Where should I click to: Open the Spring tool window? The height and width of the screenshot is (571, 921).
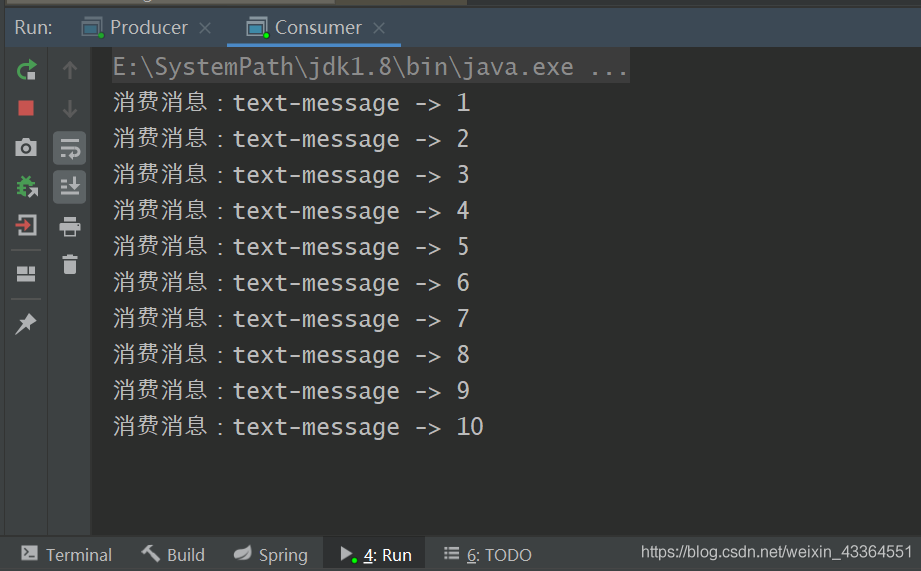coord(271,554)
